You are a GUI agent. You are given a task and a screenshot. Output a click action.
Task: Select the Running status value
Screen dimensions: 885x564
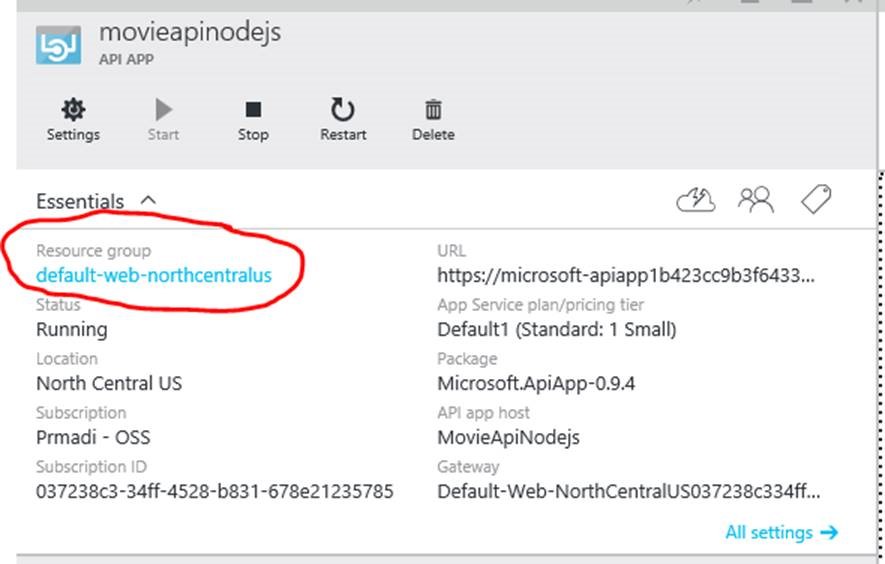(x=72, y=329)
